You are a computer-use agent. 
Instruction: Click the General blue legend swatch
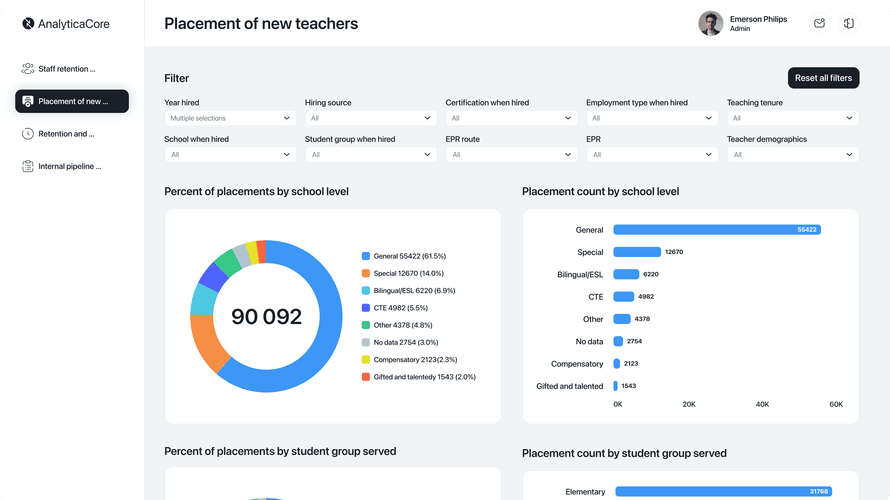(x=366, y=256)
